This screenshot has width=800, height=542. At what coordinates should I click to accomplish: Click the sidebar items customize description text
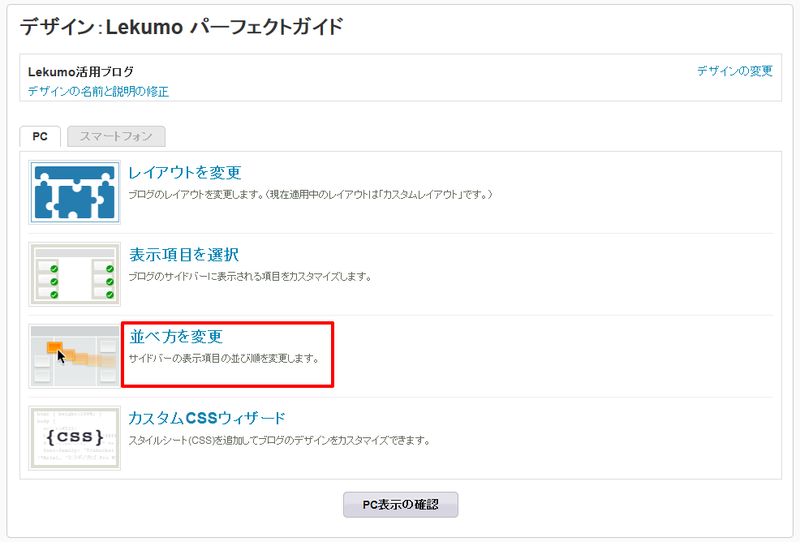coord(250,277)
